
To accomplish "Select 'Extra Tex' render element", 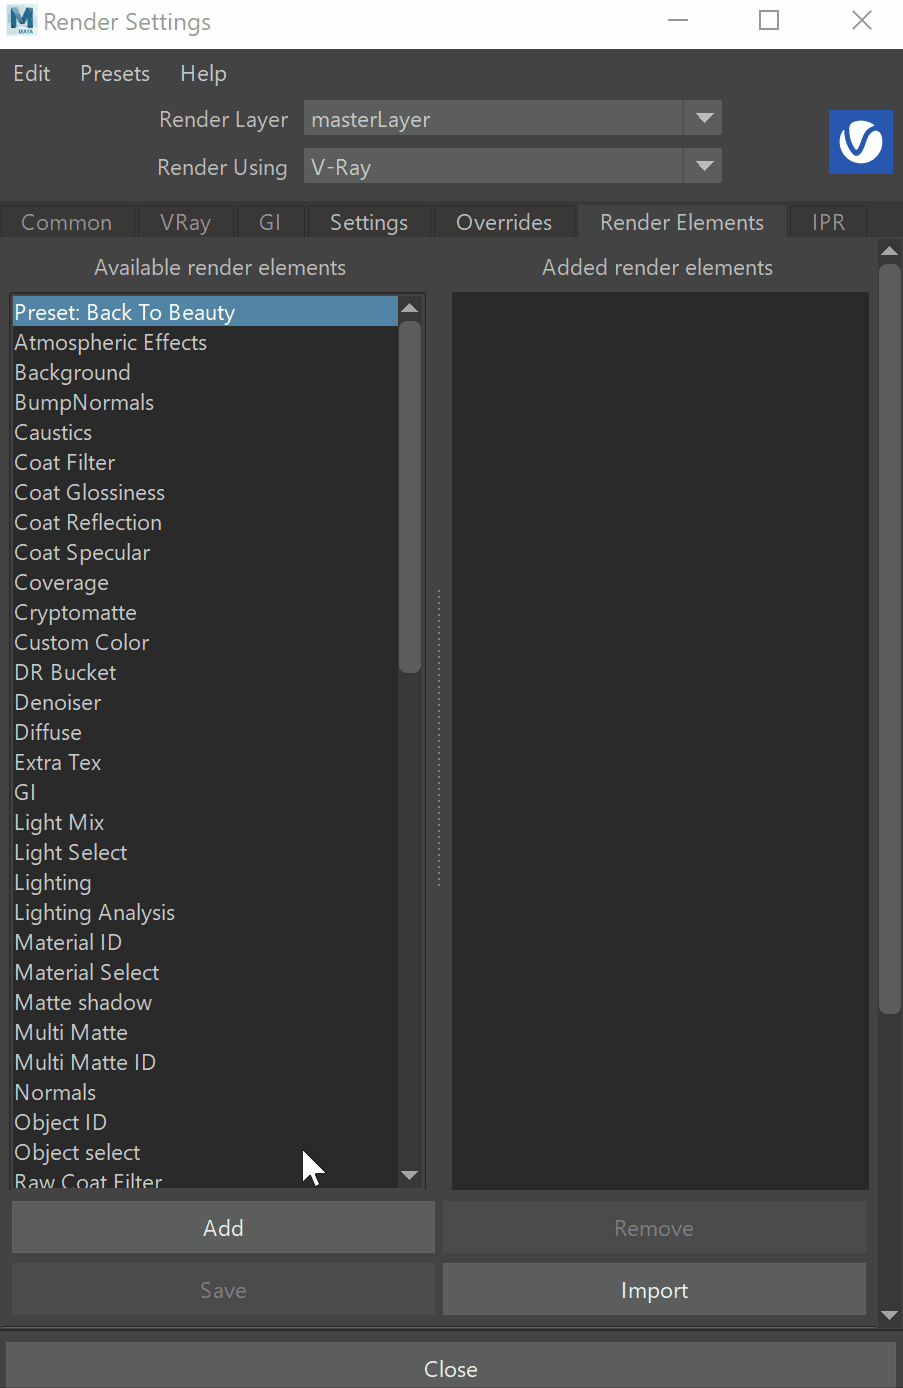I will 205,762.
